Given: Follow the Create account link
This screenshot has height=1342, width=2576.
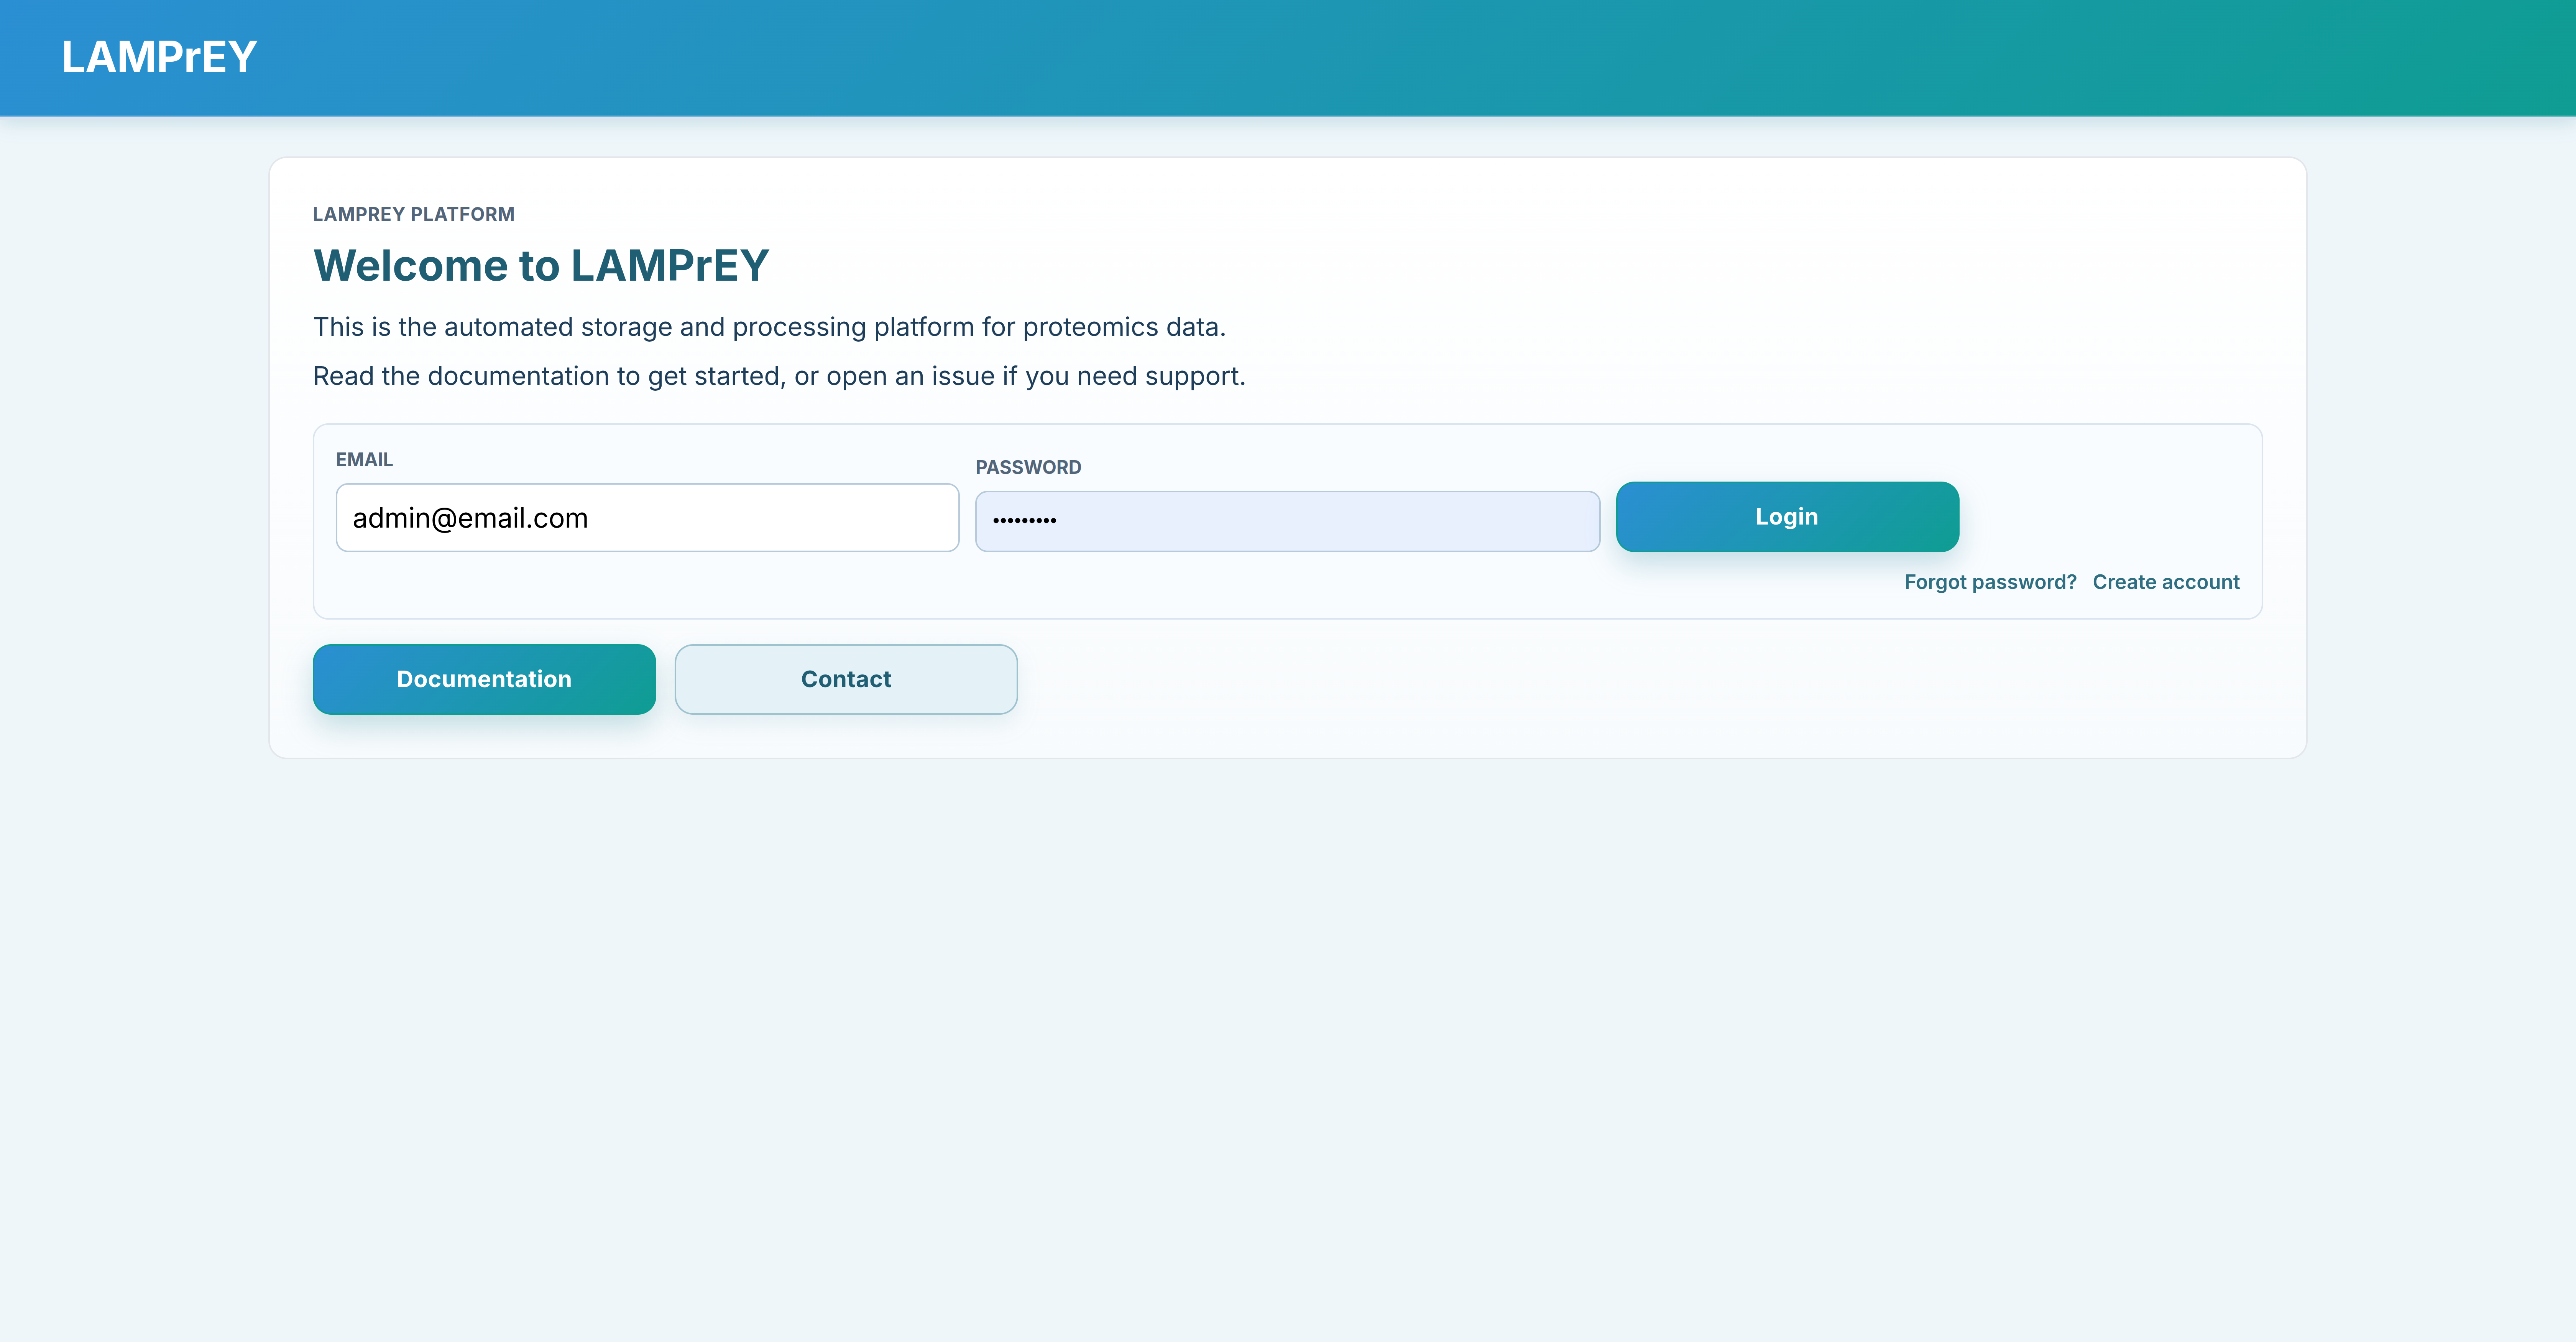Looking at the screenshot, I should [x=2165, y=582].
